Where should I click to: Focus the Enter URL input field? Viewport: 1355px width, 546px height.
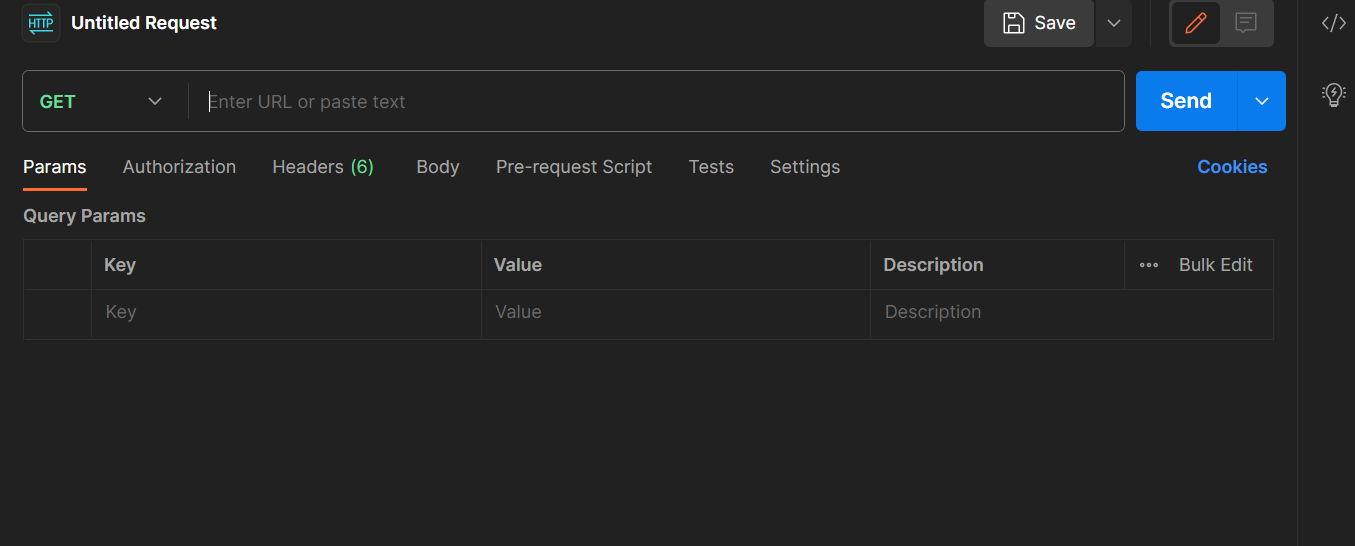660,101
